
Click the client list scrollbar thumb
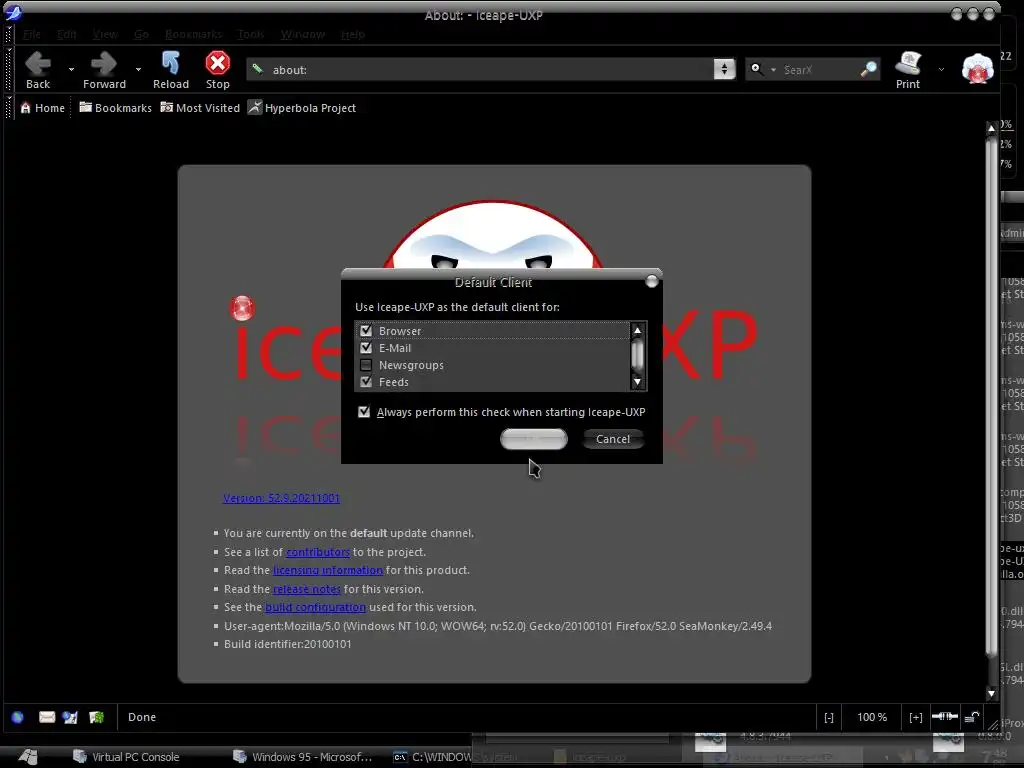637,356
